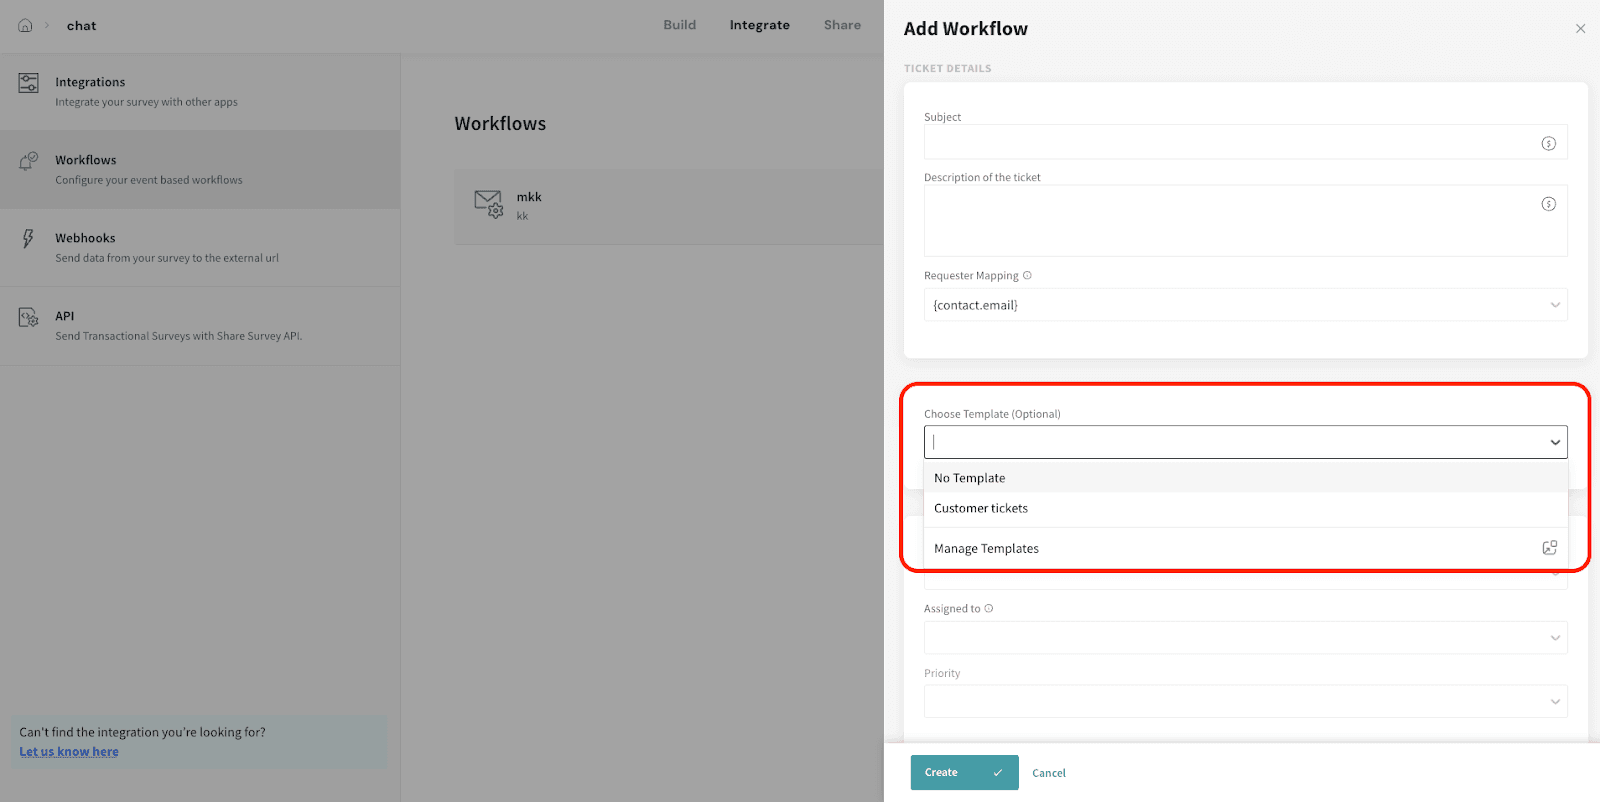
Task: Click the Description field variable icon
Action: click(x=1548, y=204)
